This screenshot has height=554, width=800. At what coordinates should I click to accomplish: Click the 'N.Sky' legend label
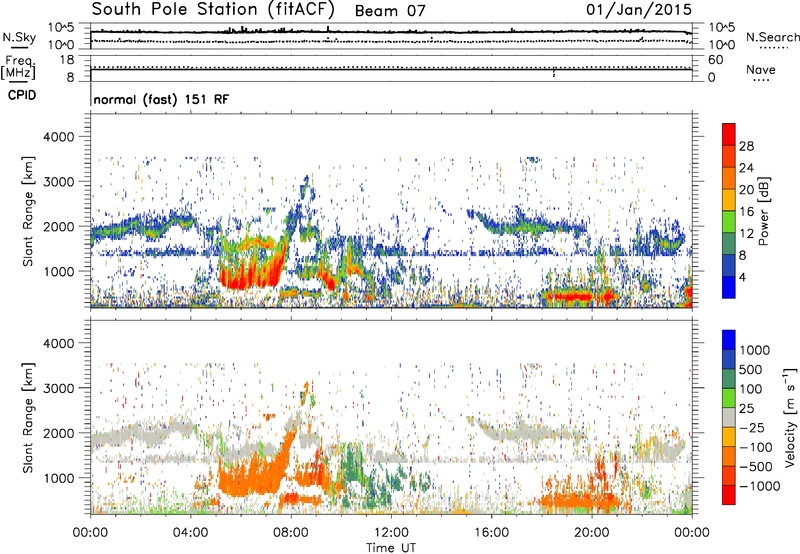click(19, 38)
